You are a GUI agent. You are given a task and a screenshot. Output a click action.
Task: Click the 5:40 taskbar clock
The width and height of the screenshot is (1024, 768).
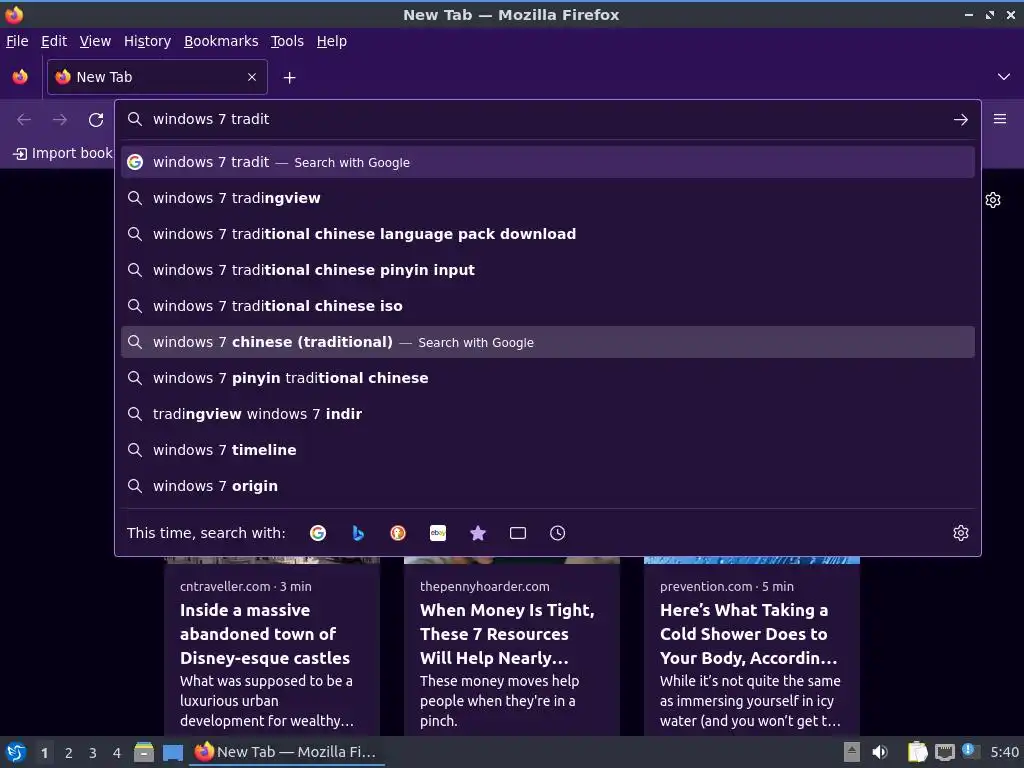click(x=1004, y=752)
